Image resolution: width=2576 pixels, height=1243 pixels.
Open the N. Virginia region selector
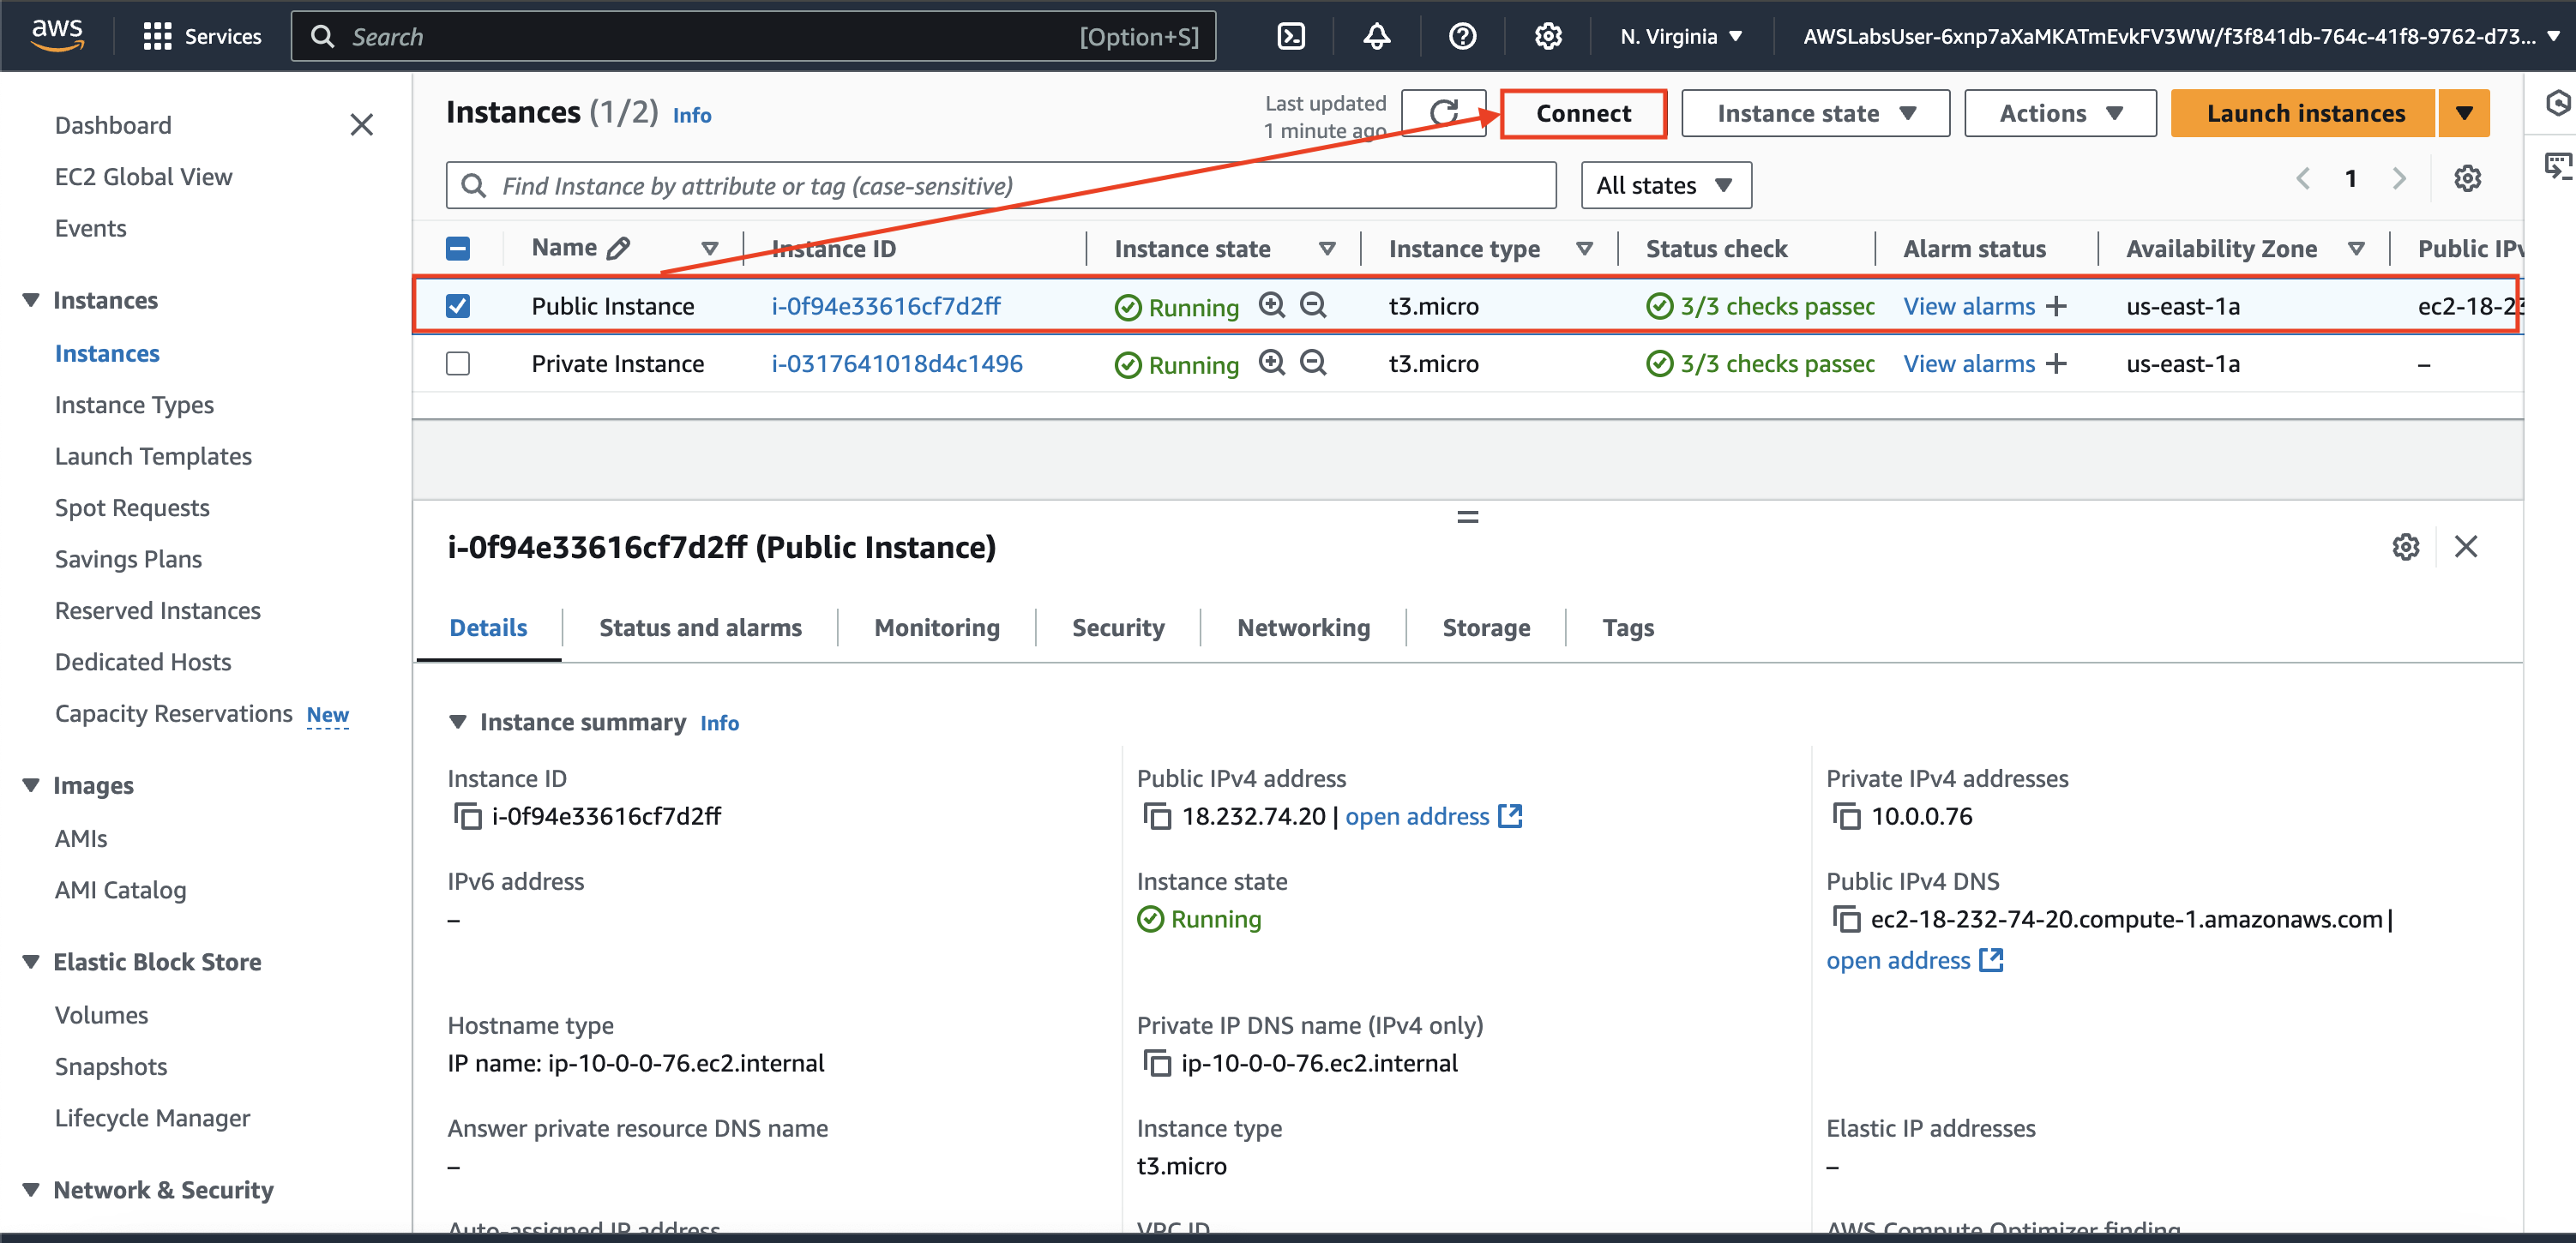1681,37
